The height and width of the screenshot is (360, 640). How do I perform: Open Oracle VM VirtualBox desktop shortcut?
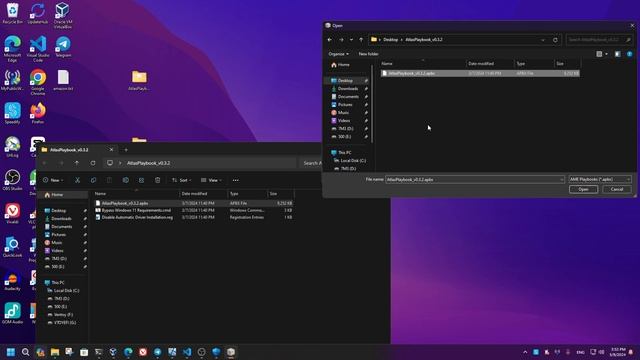(x=63, y=16)
